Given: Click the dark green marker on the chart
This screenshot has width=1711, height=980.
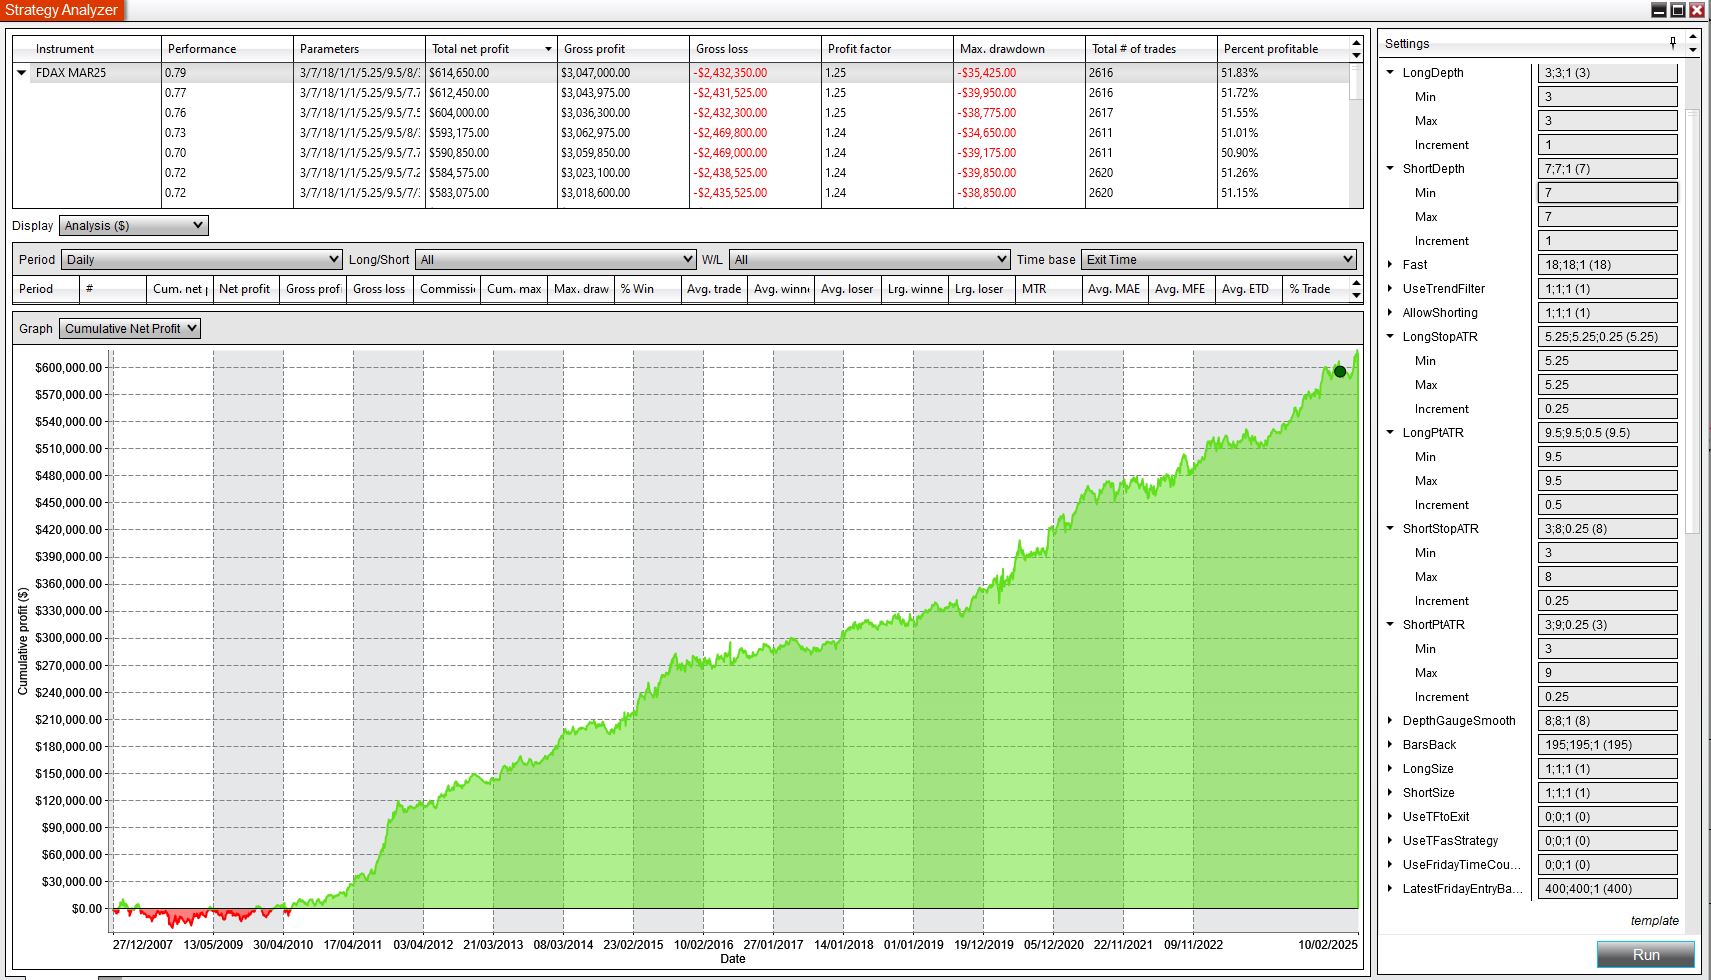Looking at the screenshot, I should 1340,371.
